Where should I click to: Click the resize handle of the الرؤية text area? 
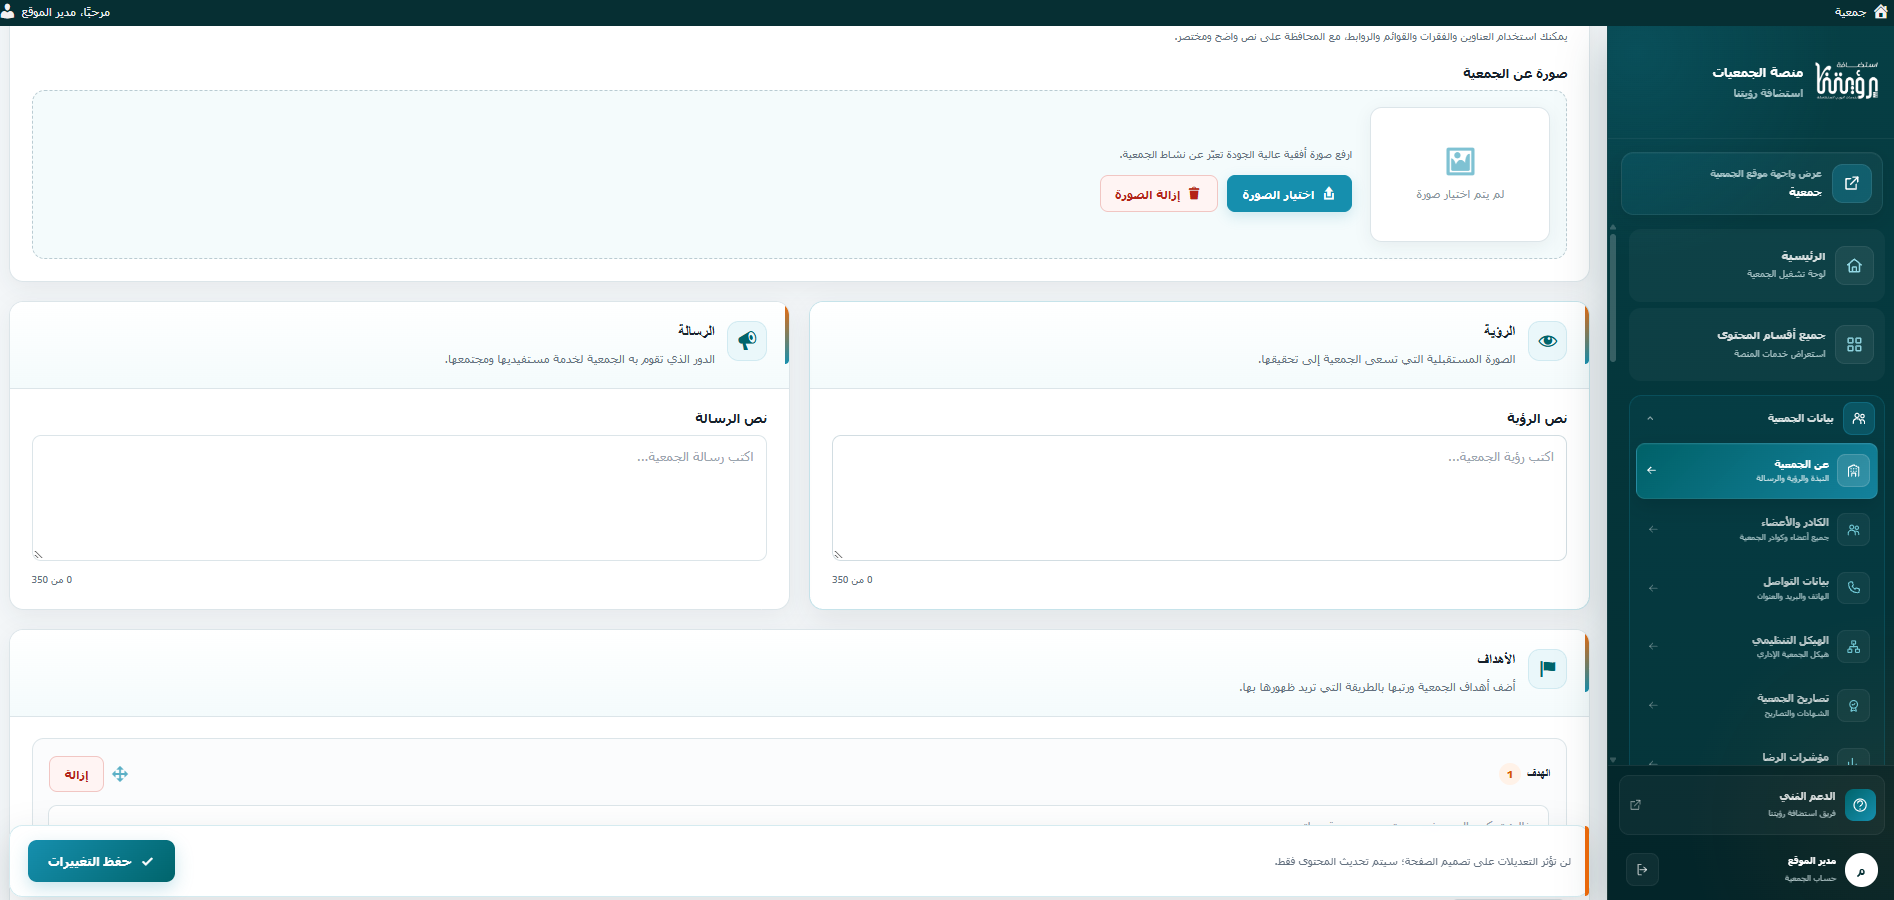(x=838, y=554)
